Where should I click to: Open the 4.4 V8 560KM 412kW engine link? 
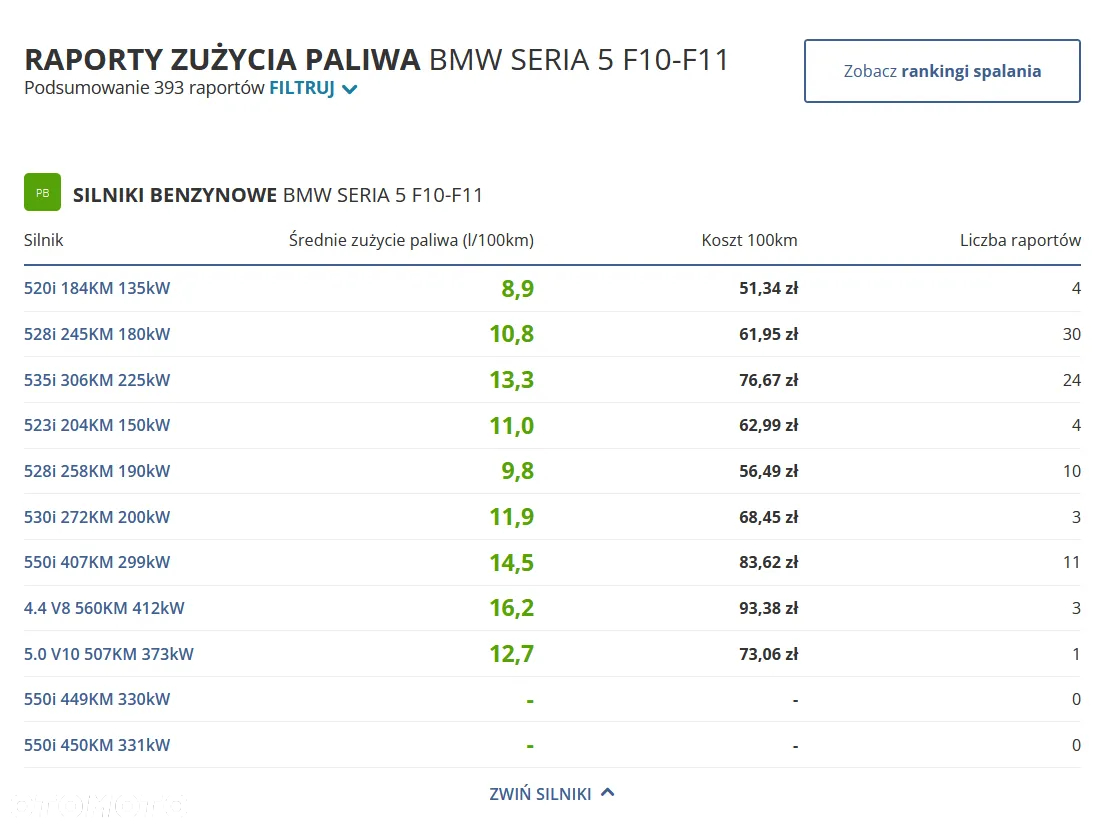(104, 608)
